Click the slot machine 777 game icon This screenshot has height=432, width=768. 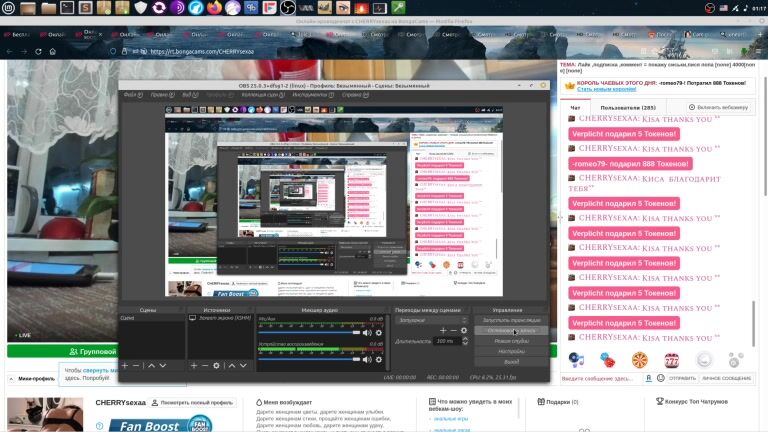pos(672,360)
